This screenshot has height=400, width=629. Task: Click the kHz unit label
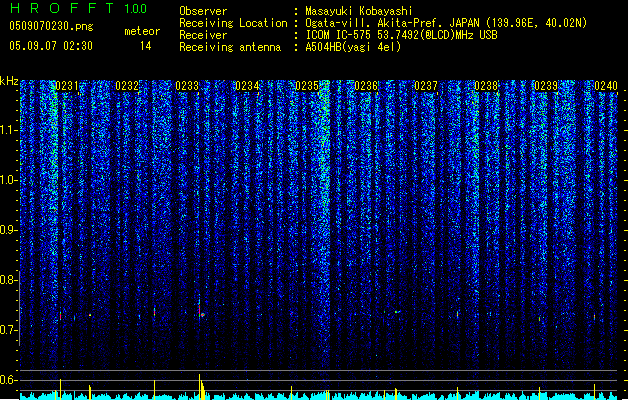click(9, 81)
